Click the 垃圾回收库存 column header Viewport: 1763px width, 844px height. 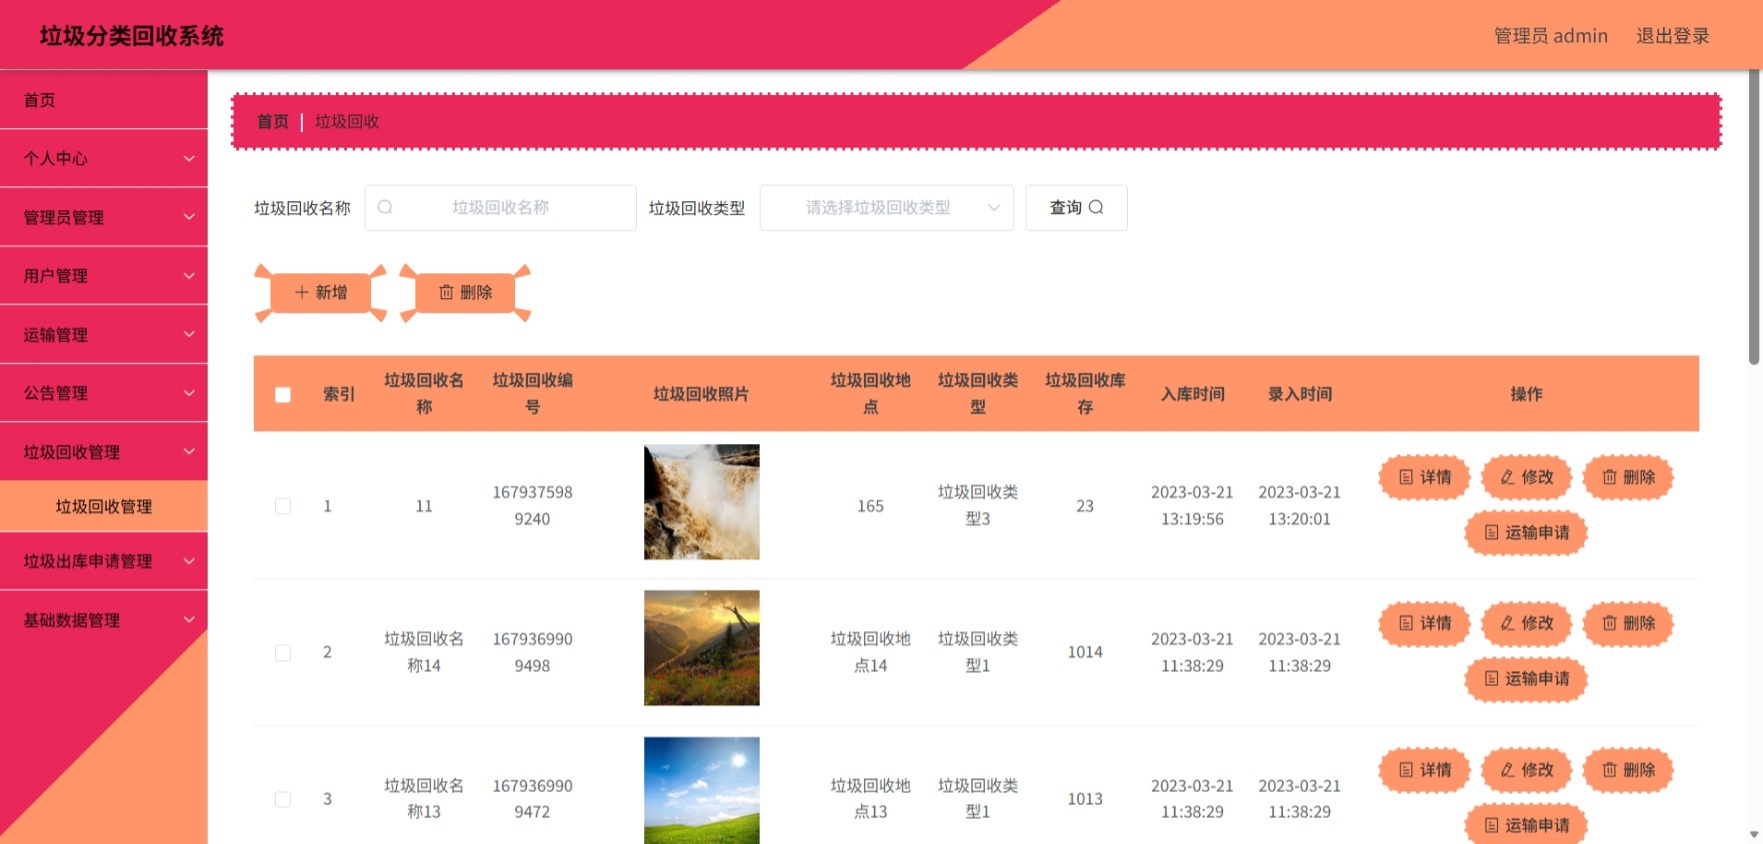coord(1085,394)
